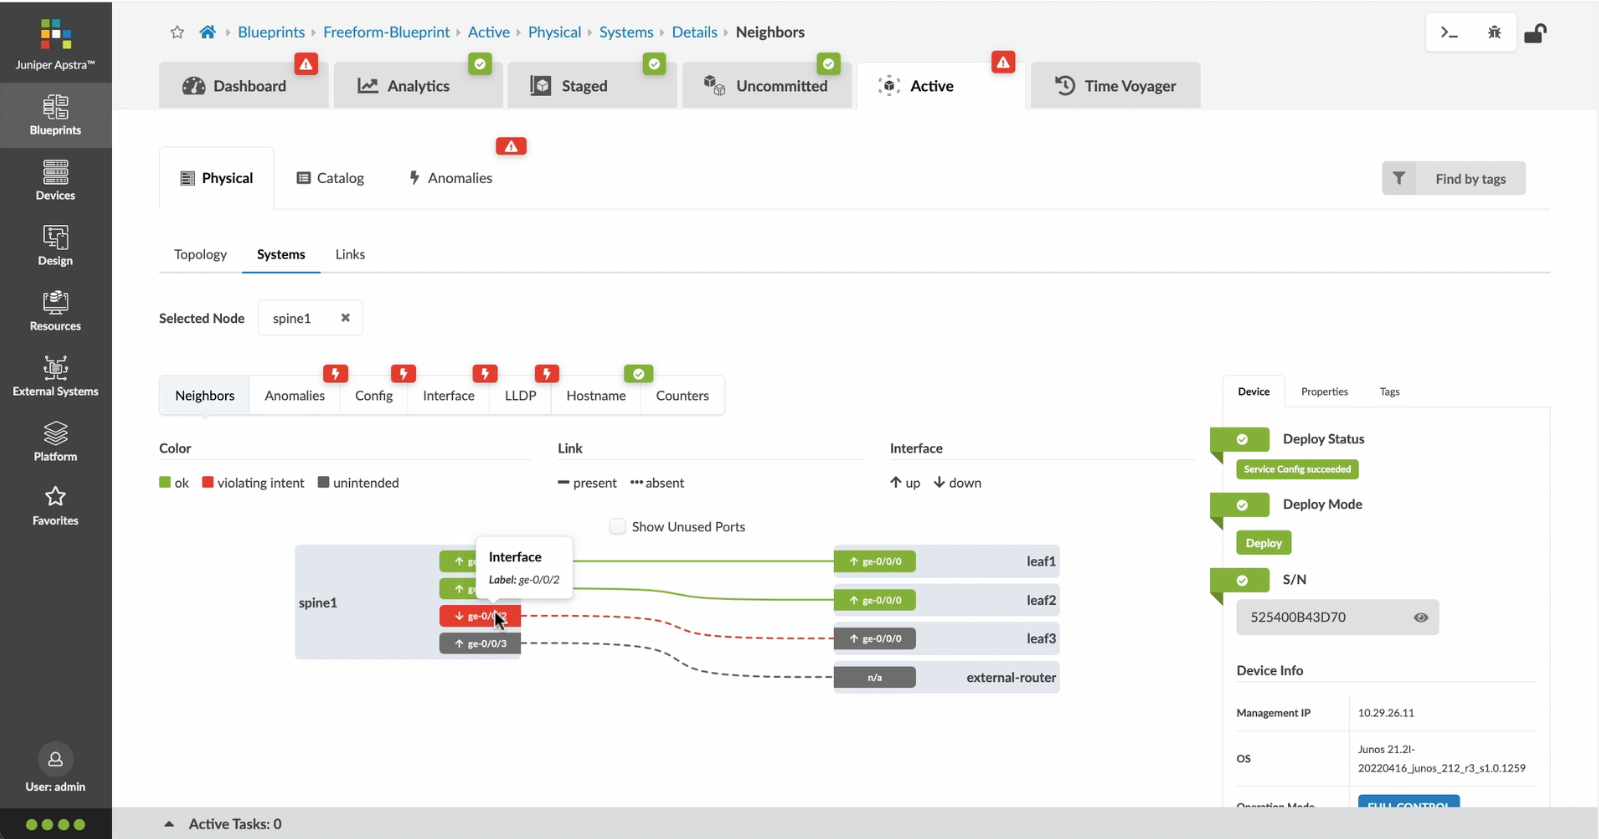
Task: Click the Analytics green check badge
Action: pos(480,64)
